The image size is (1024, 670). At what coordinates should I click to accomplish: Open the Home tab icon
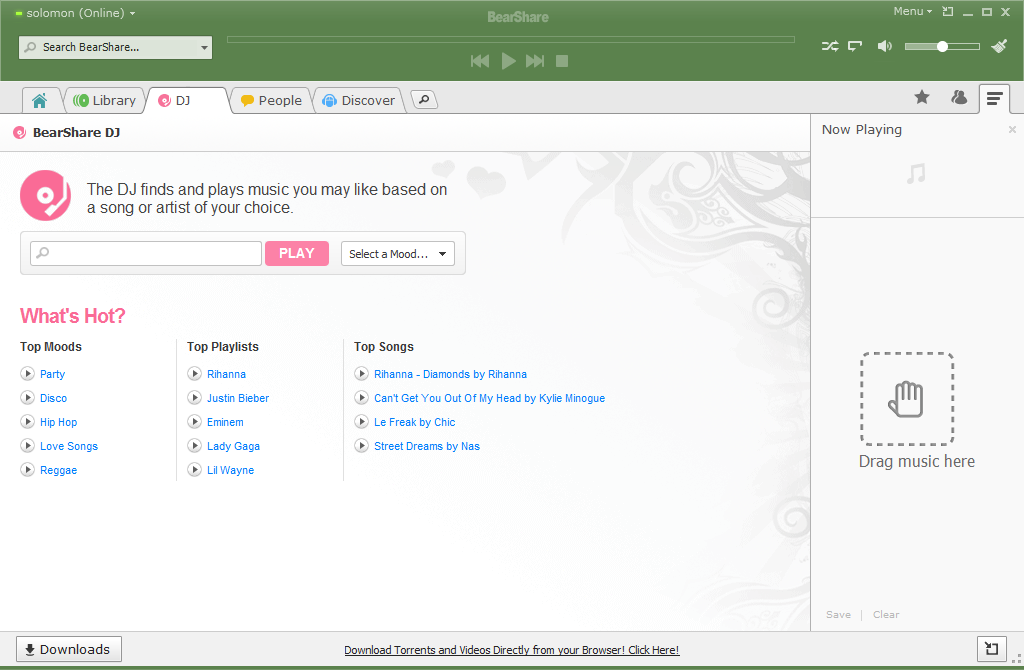click(40, 101)
